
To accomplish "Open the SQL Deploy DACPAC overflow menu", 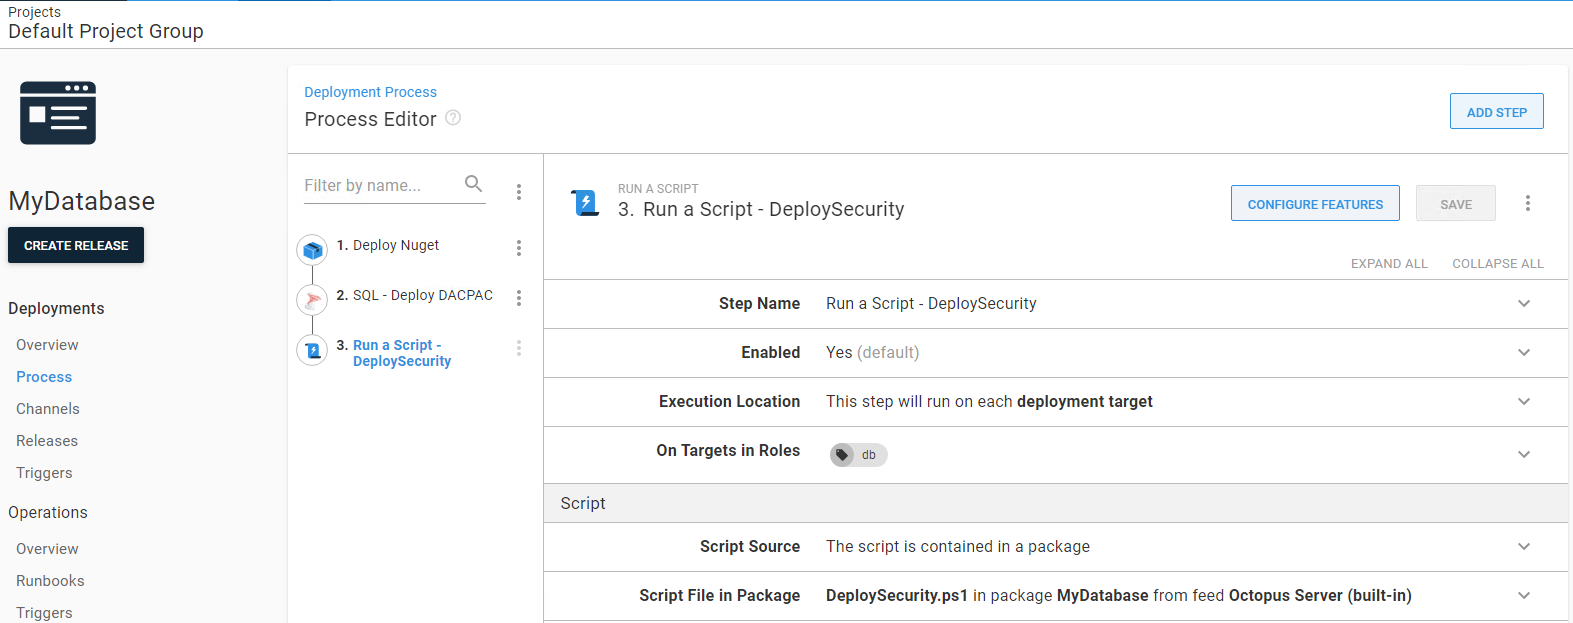I will [x=518, y=298].
